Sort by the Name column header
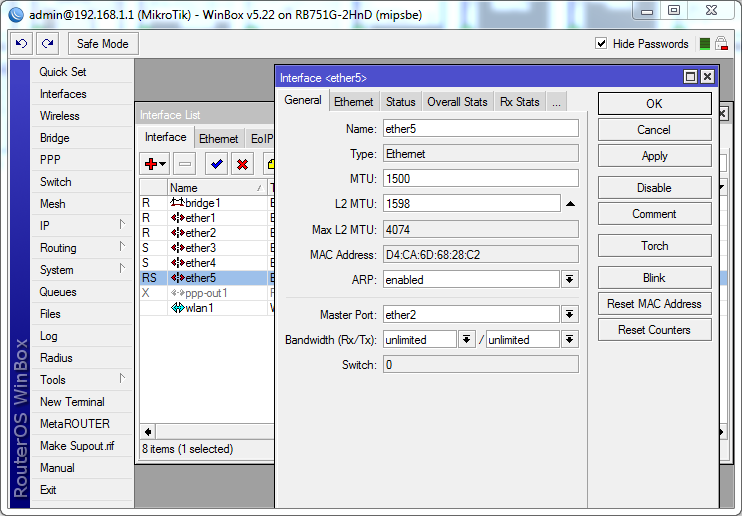Viewport: 742px width, 516px height. pyautogui.click(x=217, y=188)
